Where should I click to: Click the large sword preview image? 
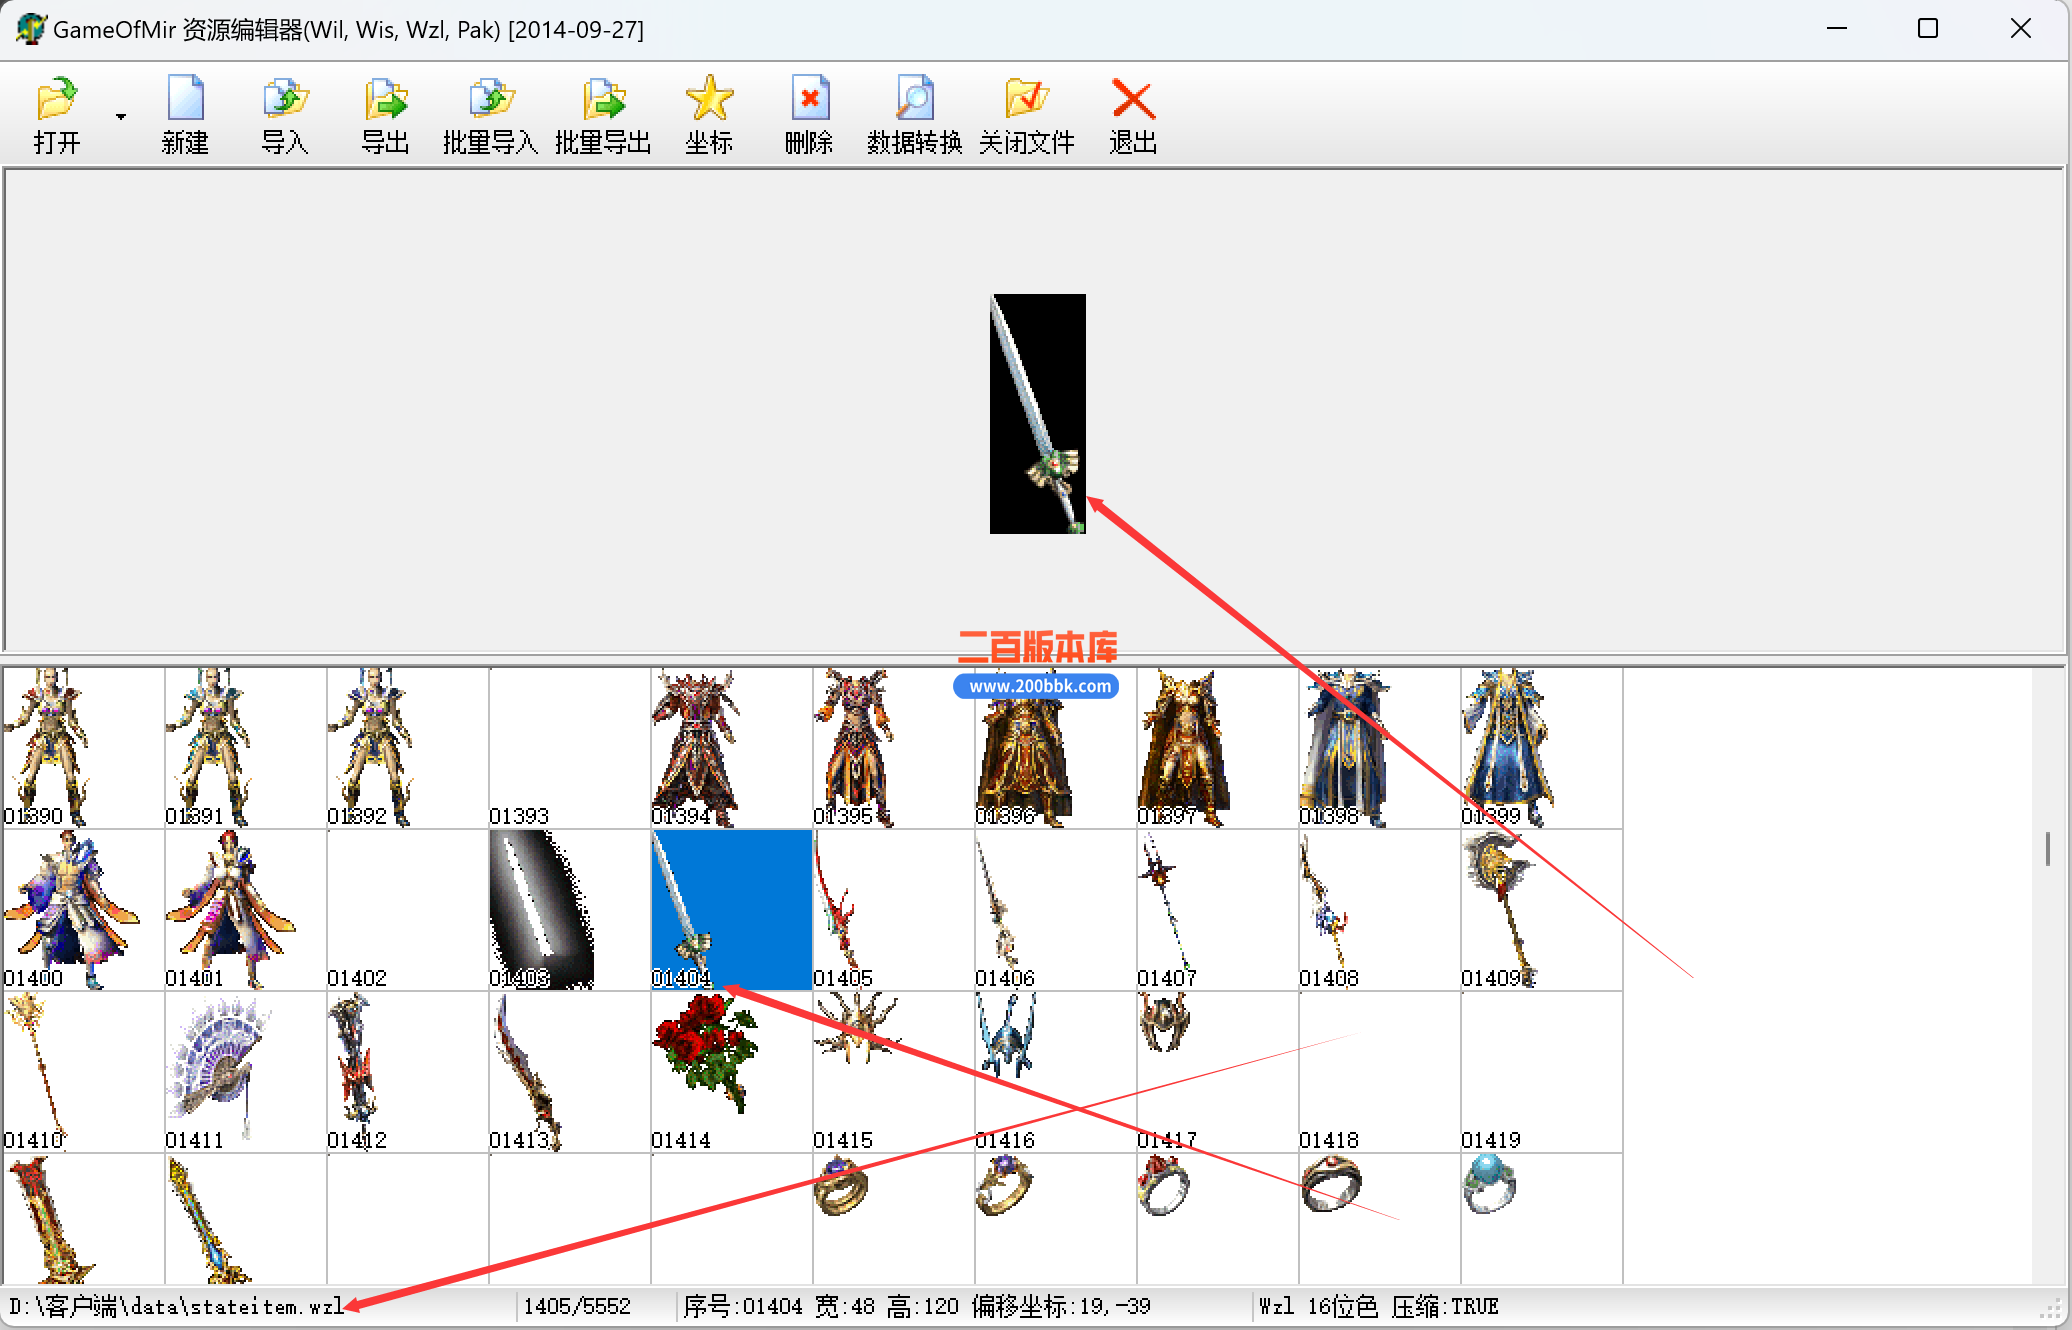point(1038,414)
